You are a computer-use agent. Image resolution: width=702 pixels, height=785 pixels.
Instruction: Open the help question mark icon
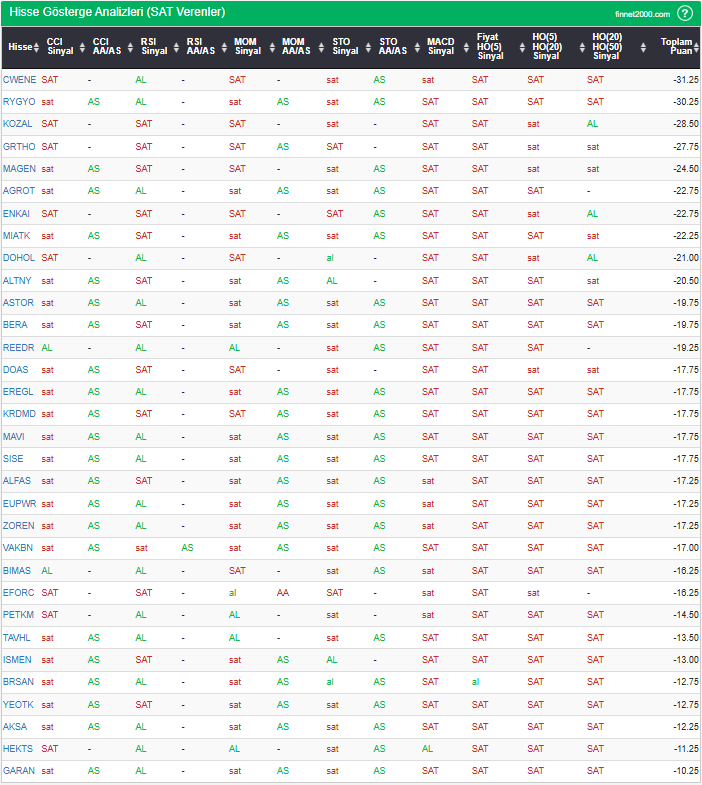point(684,13)
